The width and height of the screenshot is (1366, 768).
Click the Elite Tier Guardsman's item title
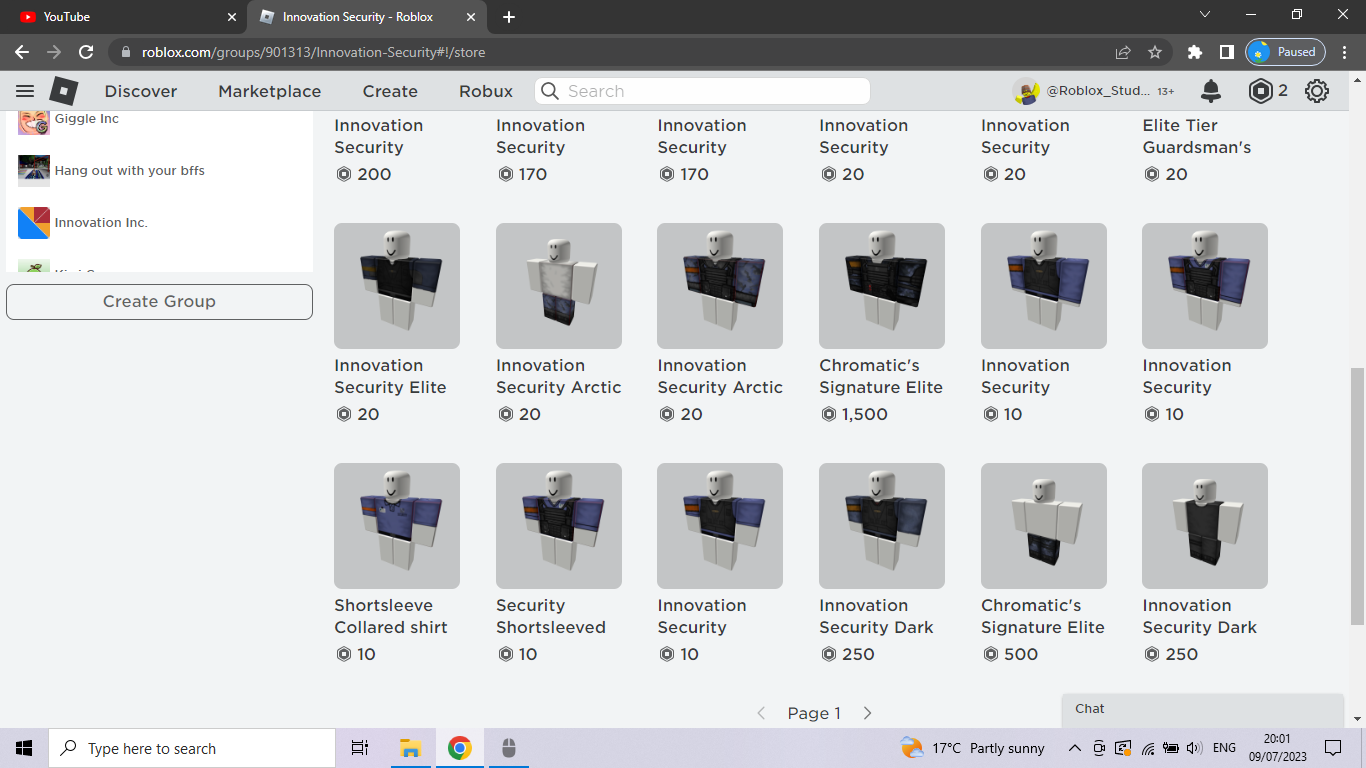click(x=1197, y=136)
